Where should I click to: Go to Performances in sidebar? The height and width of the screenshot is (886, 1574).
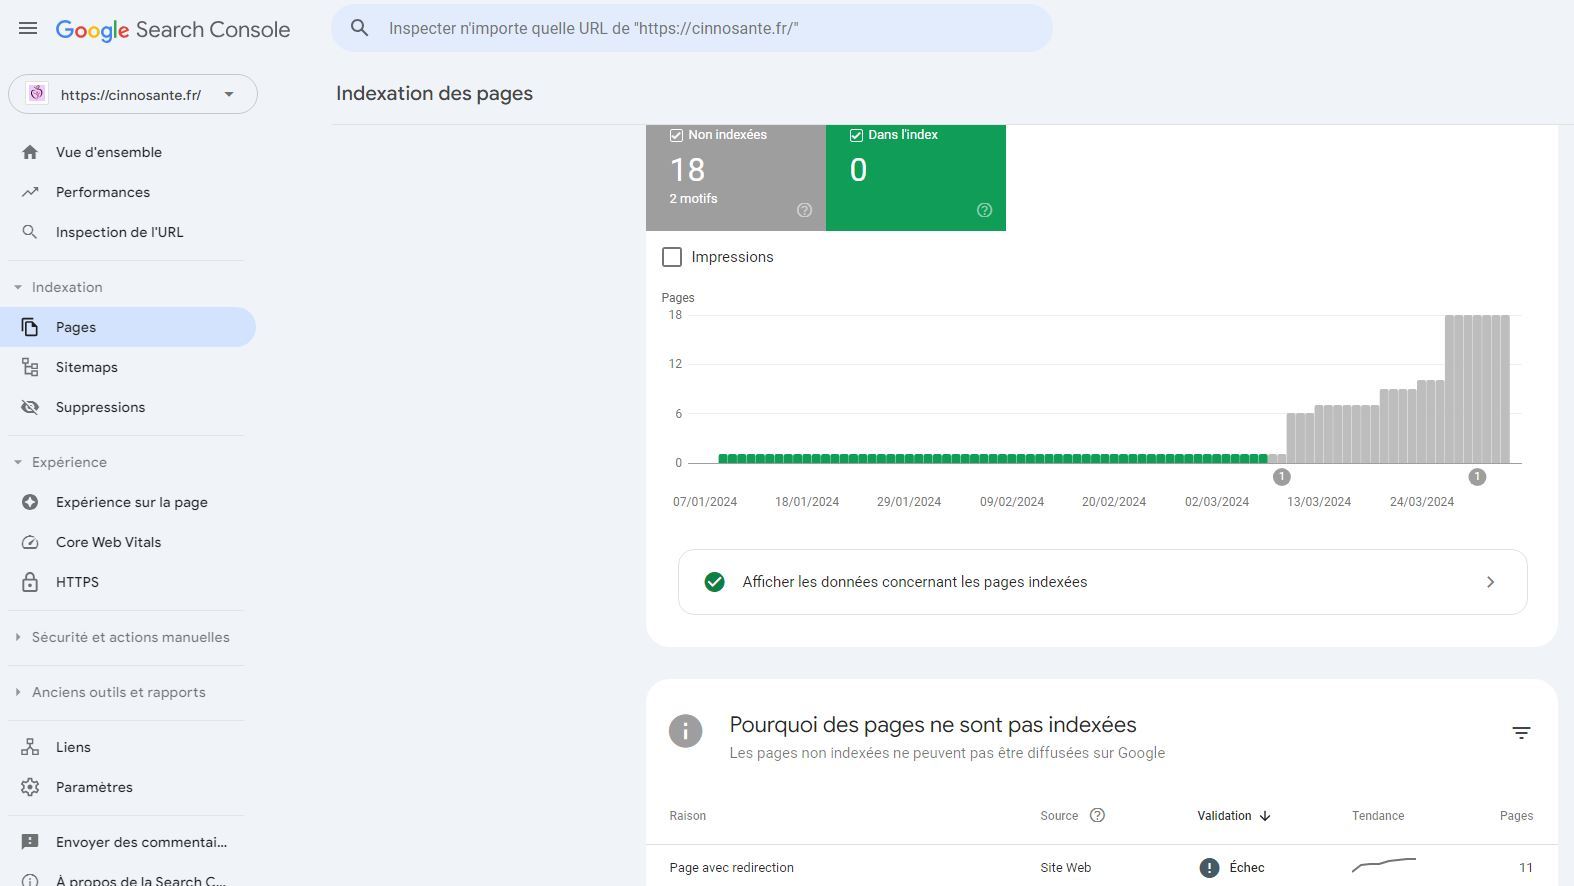(102, 192)
